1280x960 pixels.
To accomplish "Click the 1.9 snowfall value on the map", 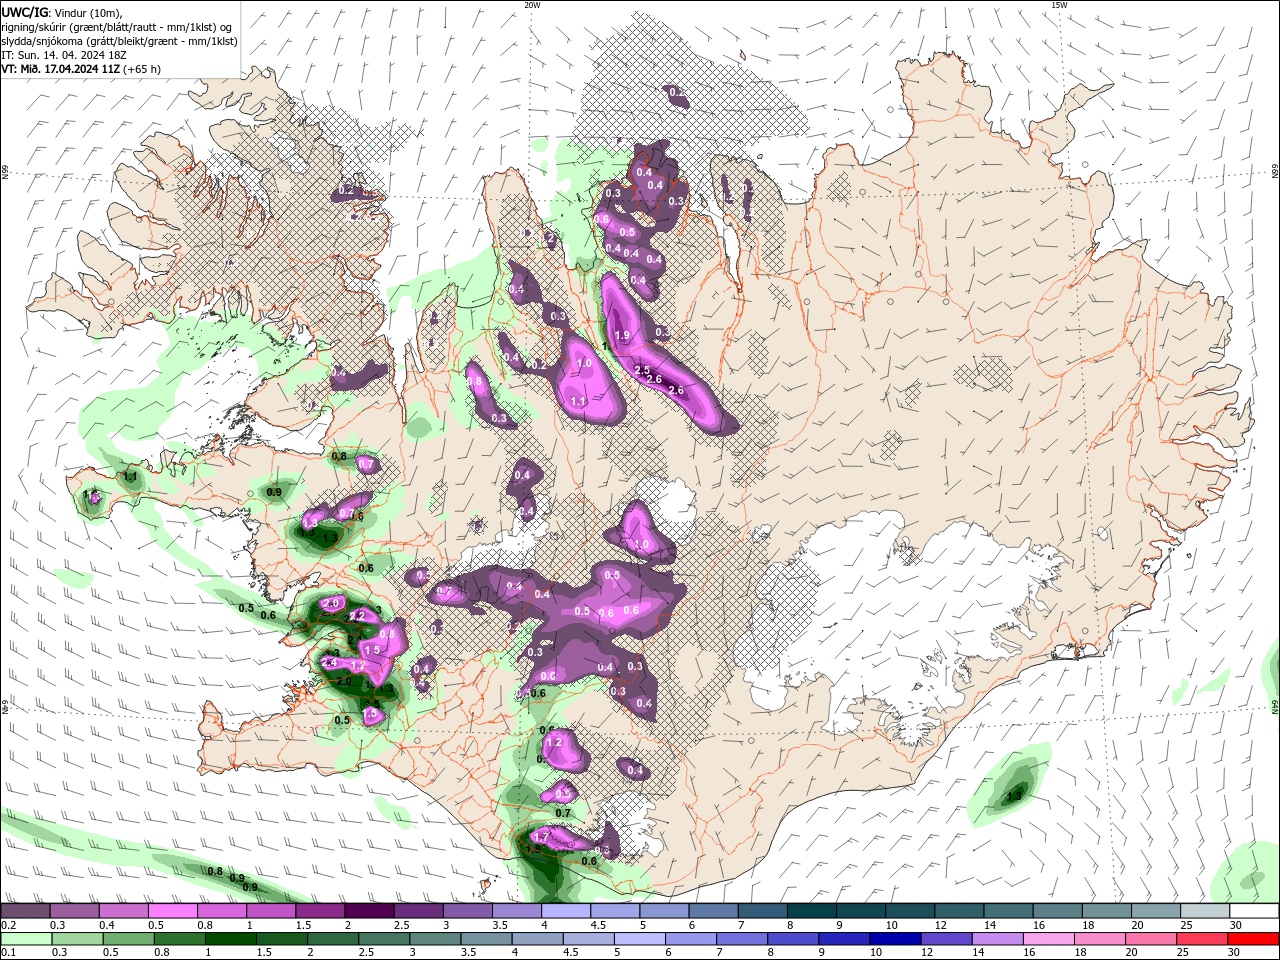I will click(x=622, y=336).
